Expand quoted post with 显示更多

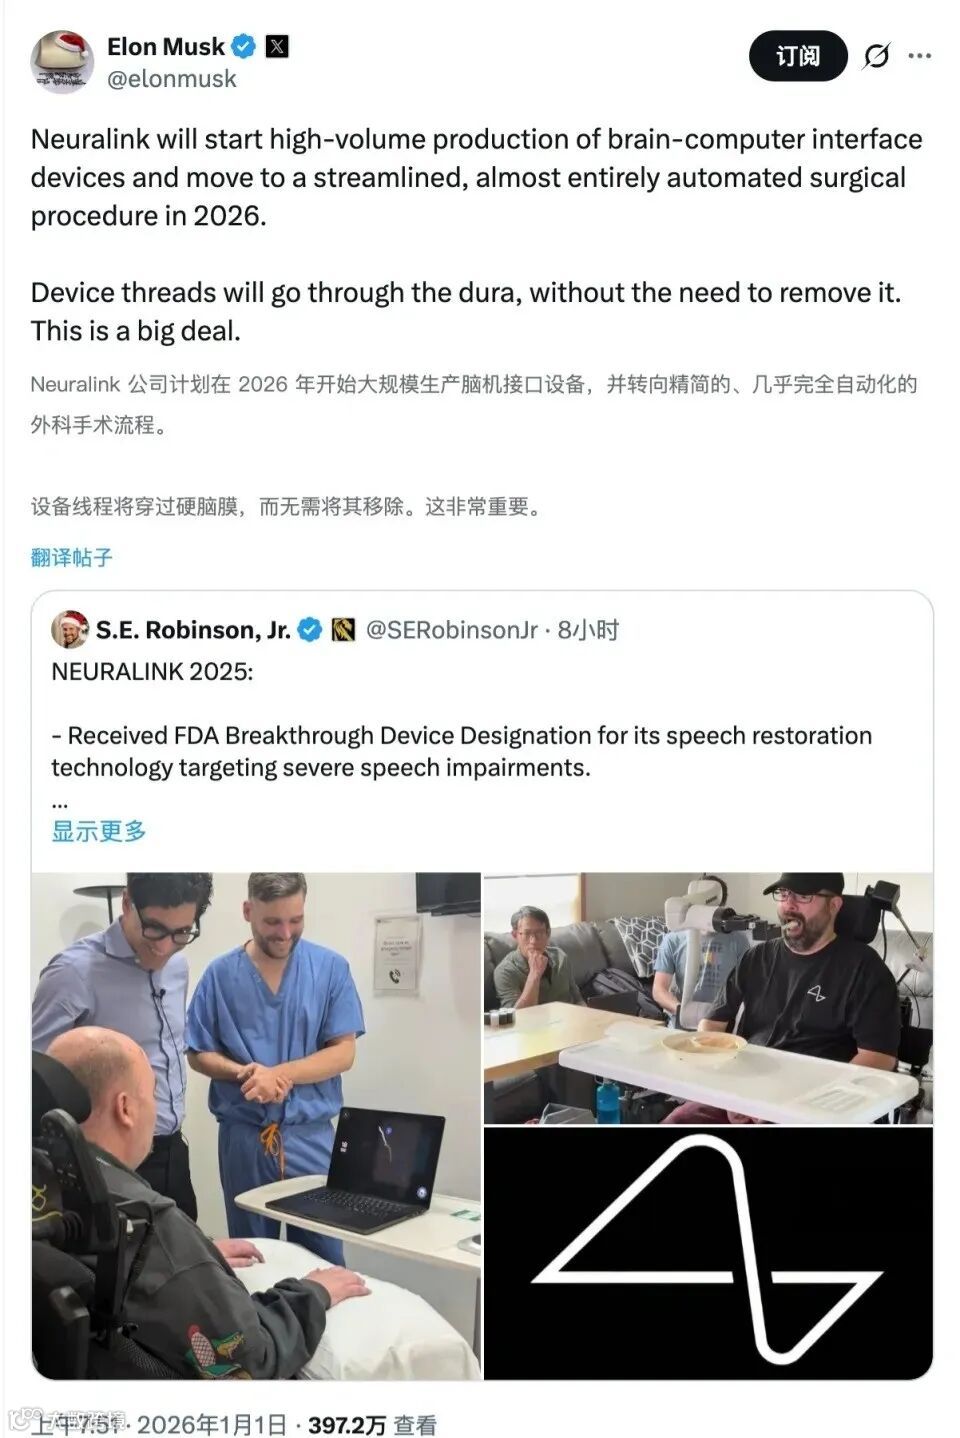(x=99, y=831)
